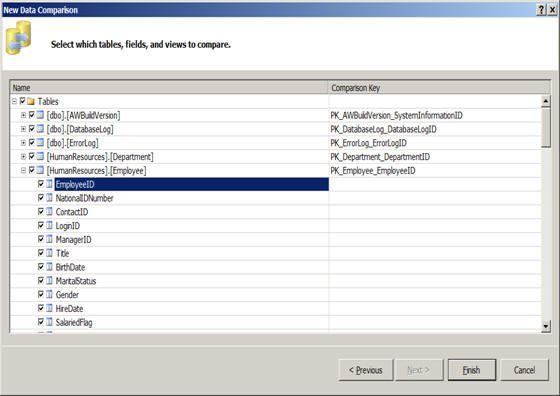
Task: Select the PK_ErrorLog_ErrorLogID key cell
Action: click(435, 143)
